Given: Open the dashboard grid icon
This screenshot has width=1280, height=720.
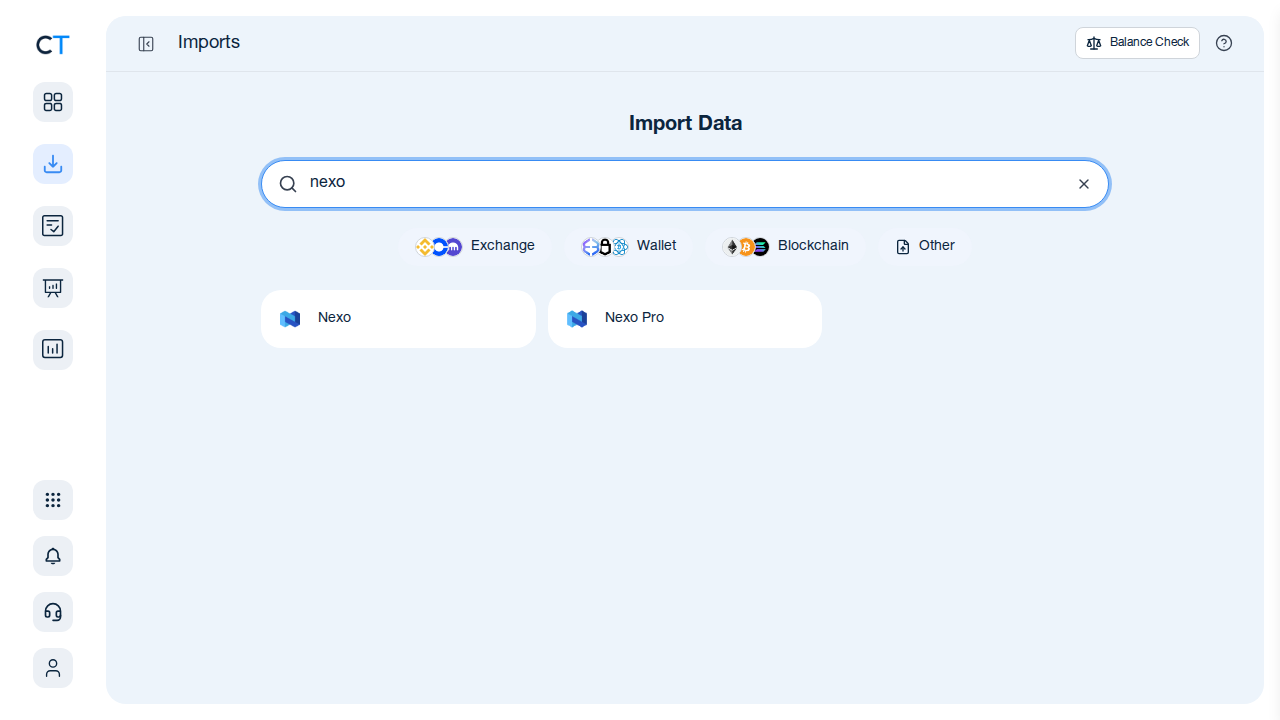Looking at the screenshot, I should tap(53, 102).
